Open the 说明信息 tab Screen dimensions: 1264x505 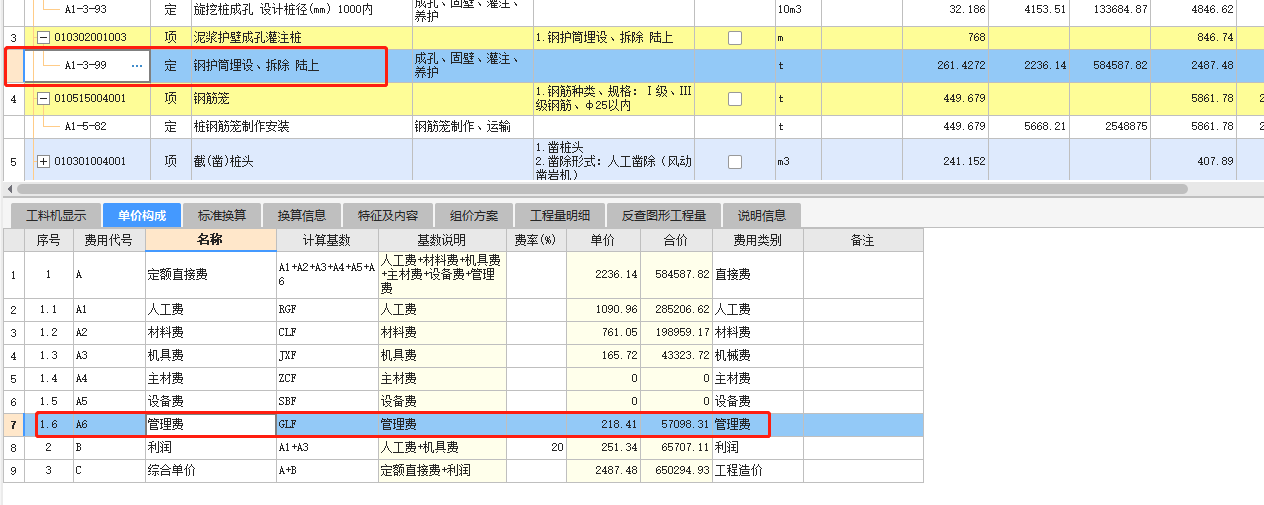(762, 215)
